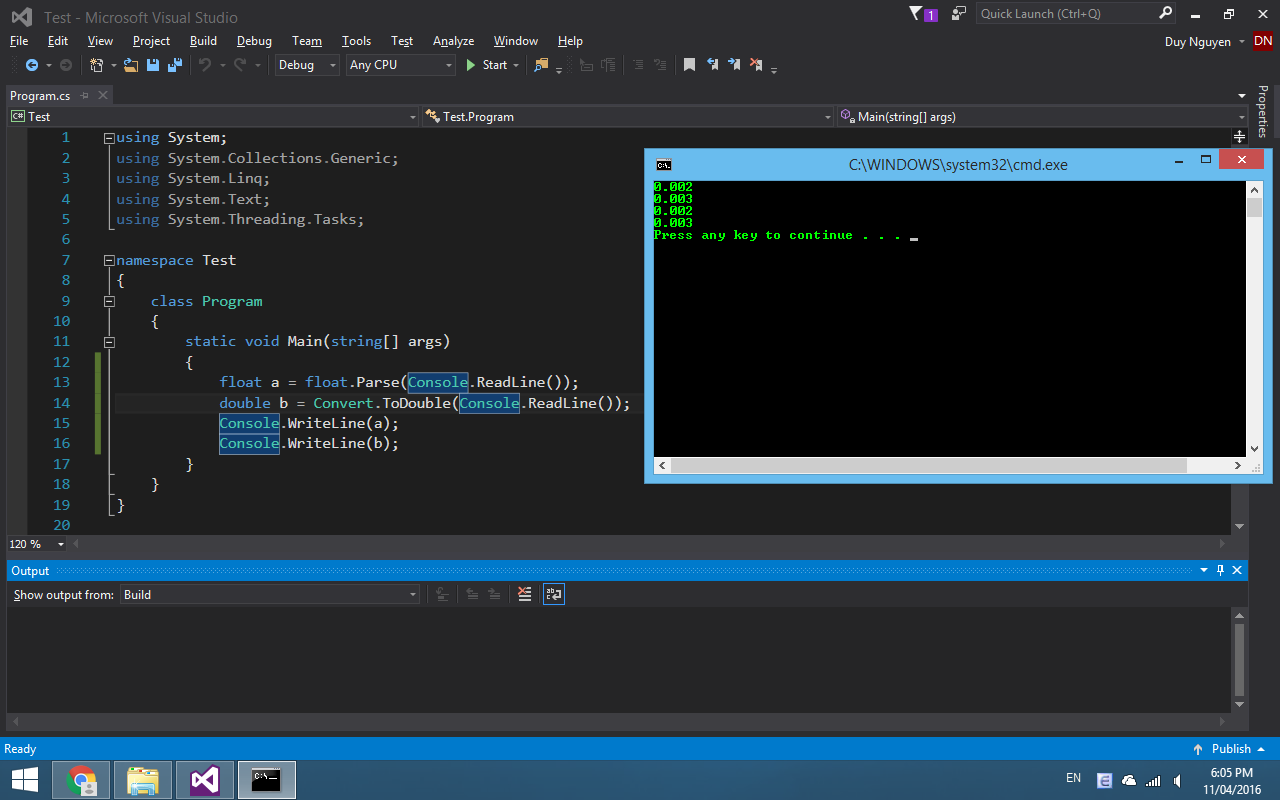Viewport: 1280px width, 800px height.
Task: Open Google Chrome from the taskbar
Action: [x=82, y=779]
